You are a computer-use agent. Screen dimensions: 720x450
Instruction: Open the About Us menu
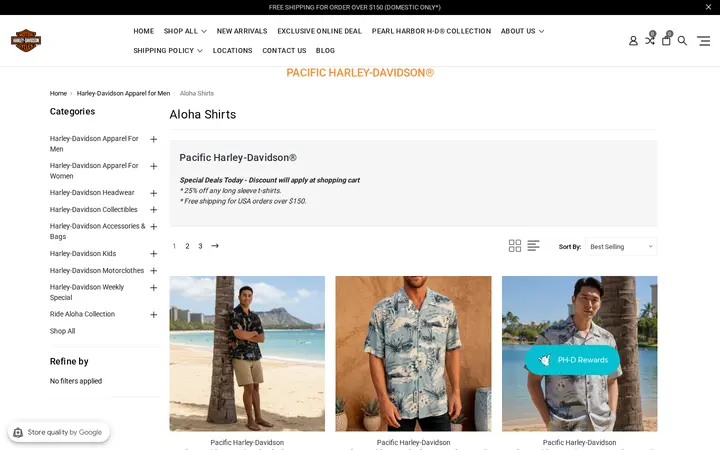[x=522, y=31]
